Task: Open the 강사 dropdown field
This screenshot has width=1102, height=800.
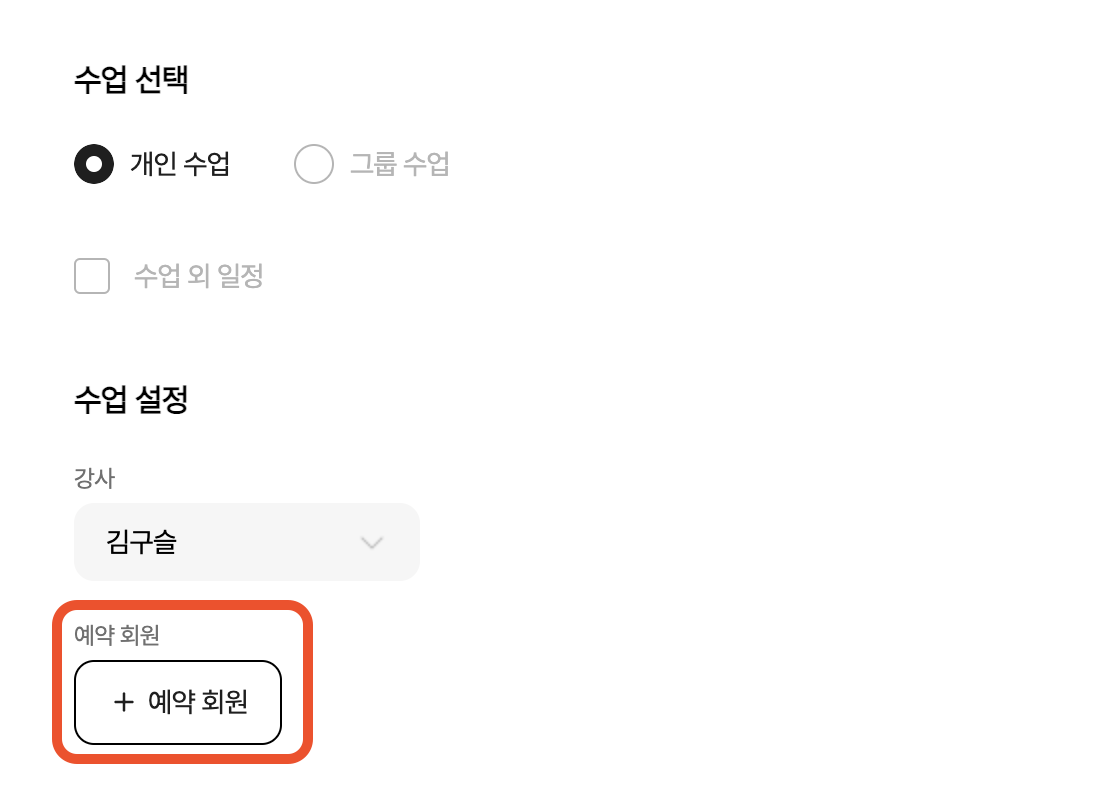Action: [246, 542]
